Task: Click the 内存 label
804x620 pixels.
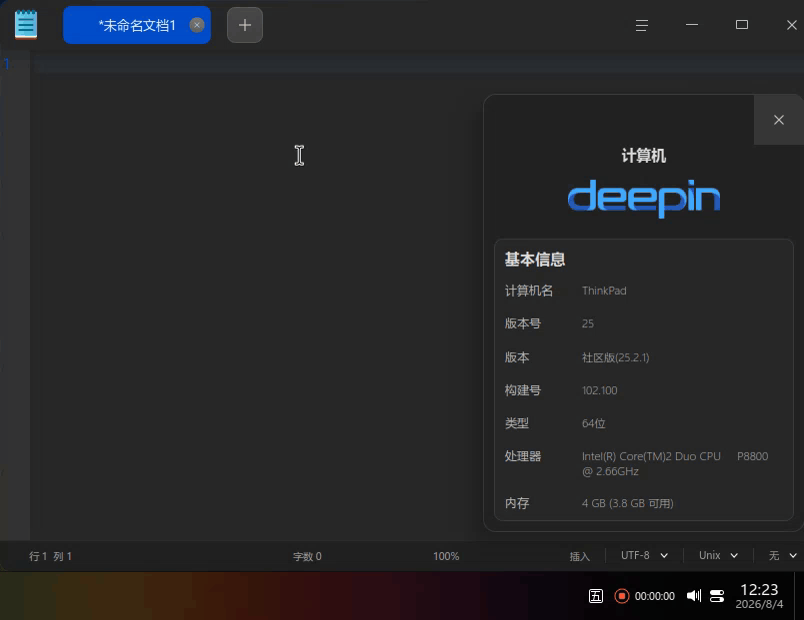Action: [517, 503]
